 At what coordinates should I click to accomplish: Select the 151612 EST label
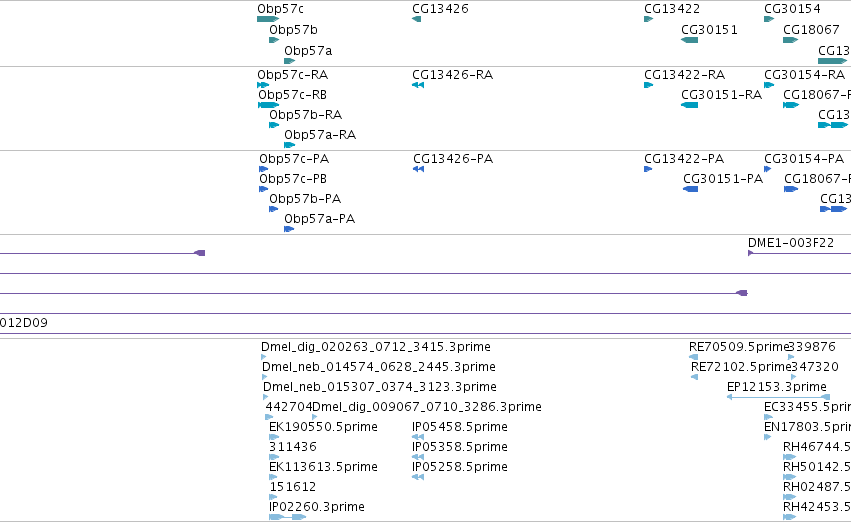(293, 487)
